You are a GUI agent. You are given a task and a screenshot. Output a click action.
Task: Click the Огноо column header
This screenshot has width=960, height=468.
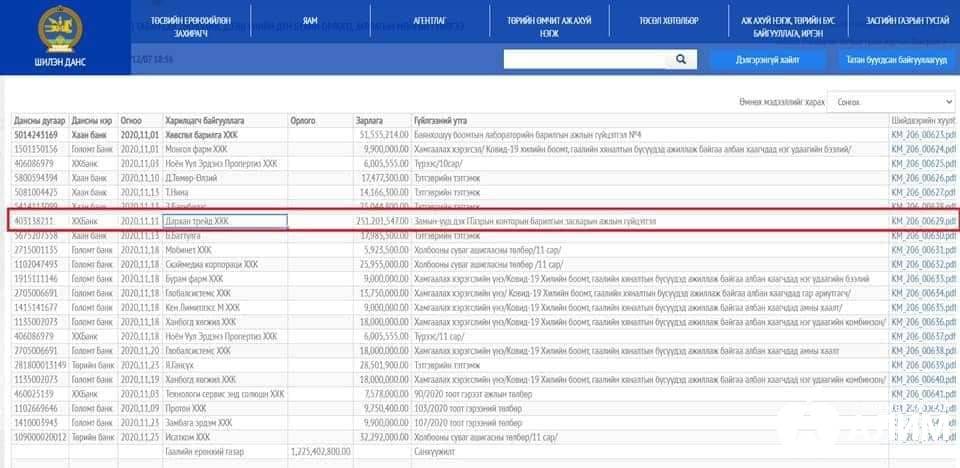coord(131,121)
